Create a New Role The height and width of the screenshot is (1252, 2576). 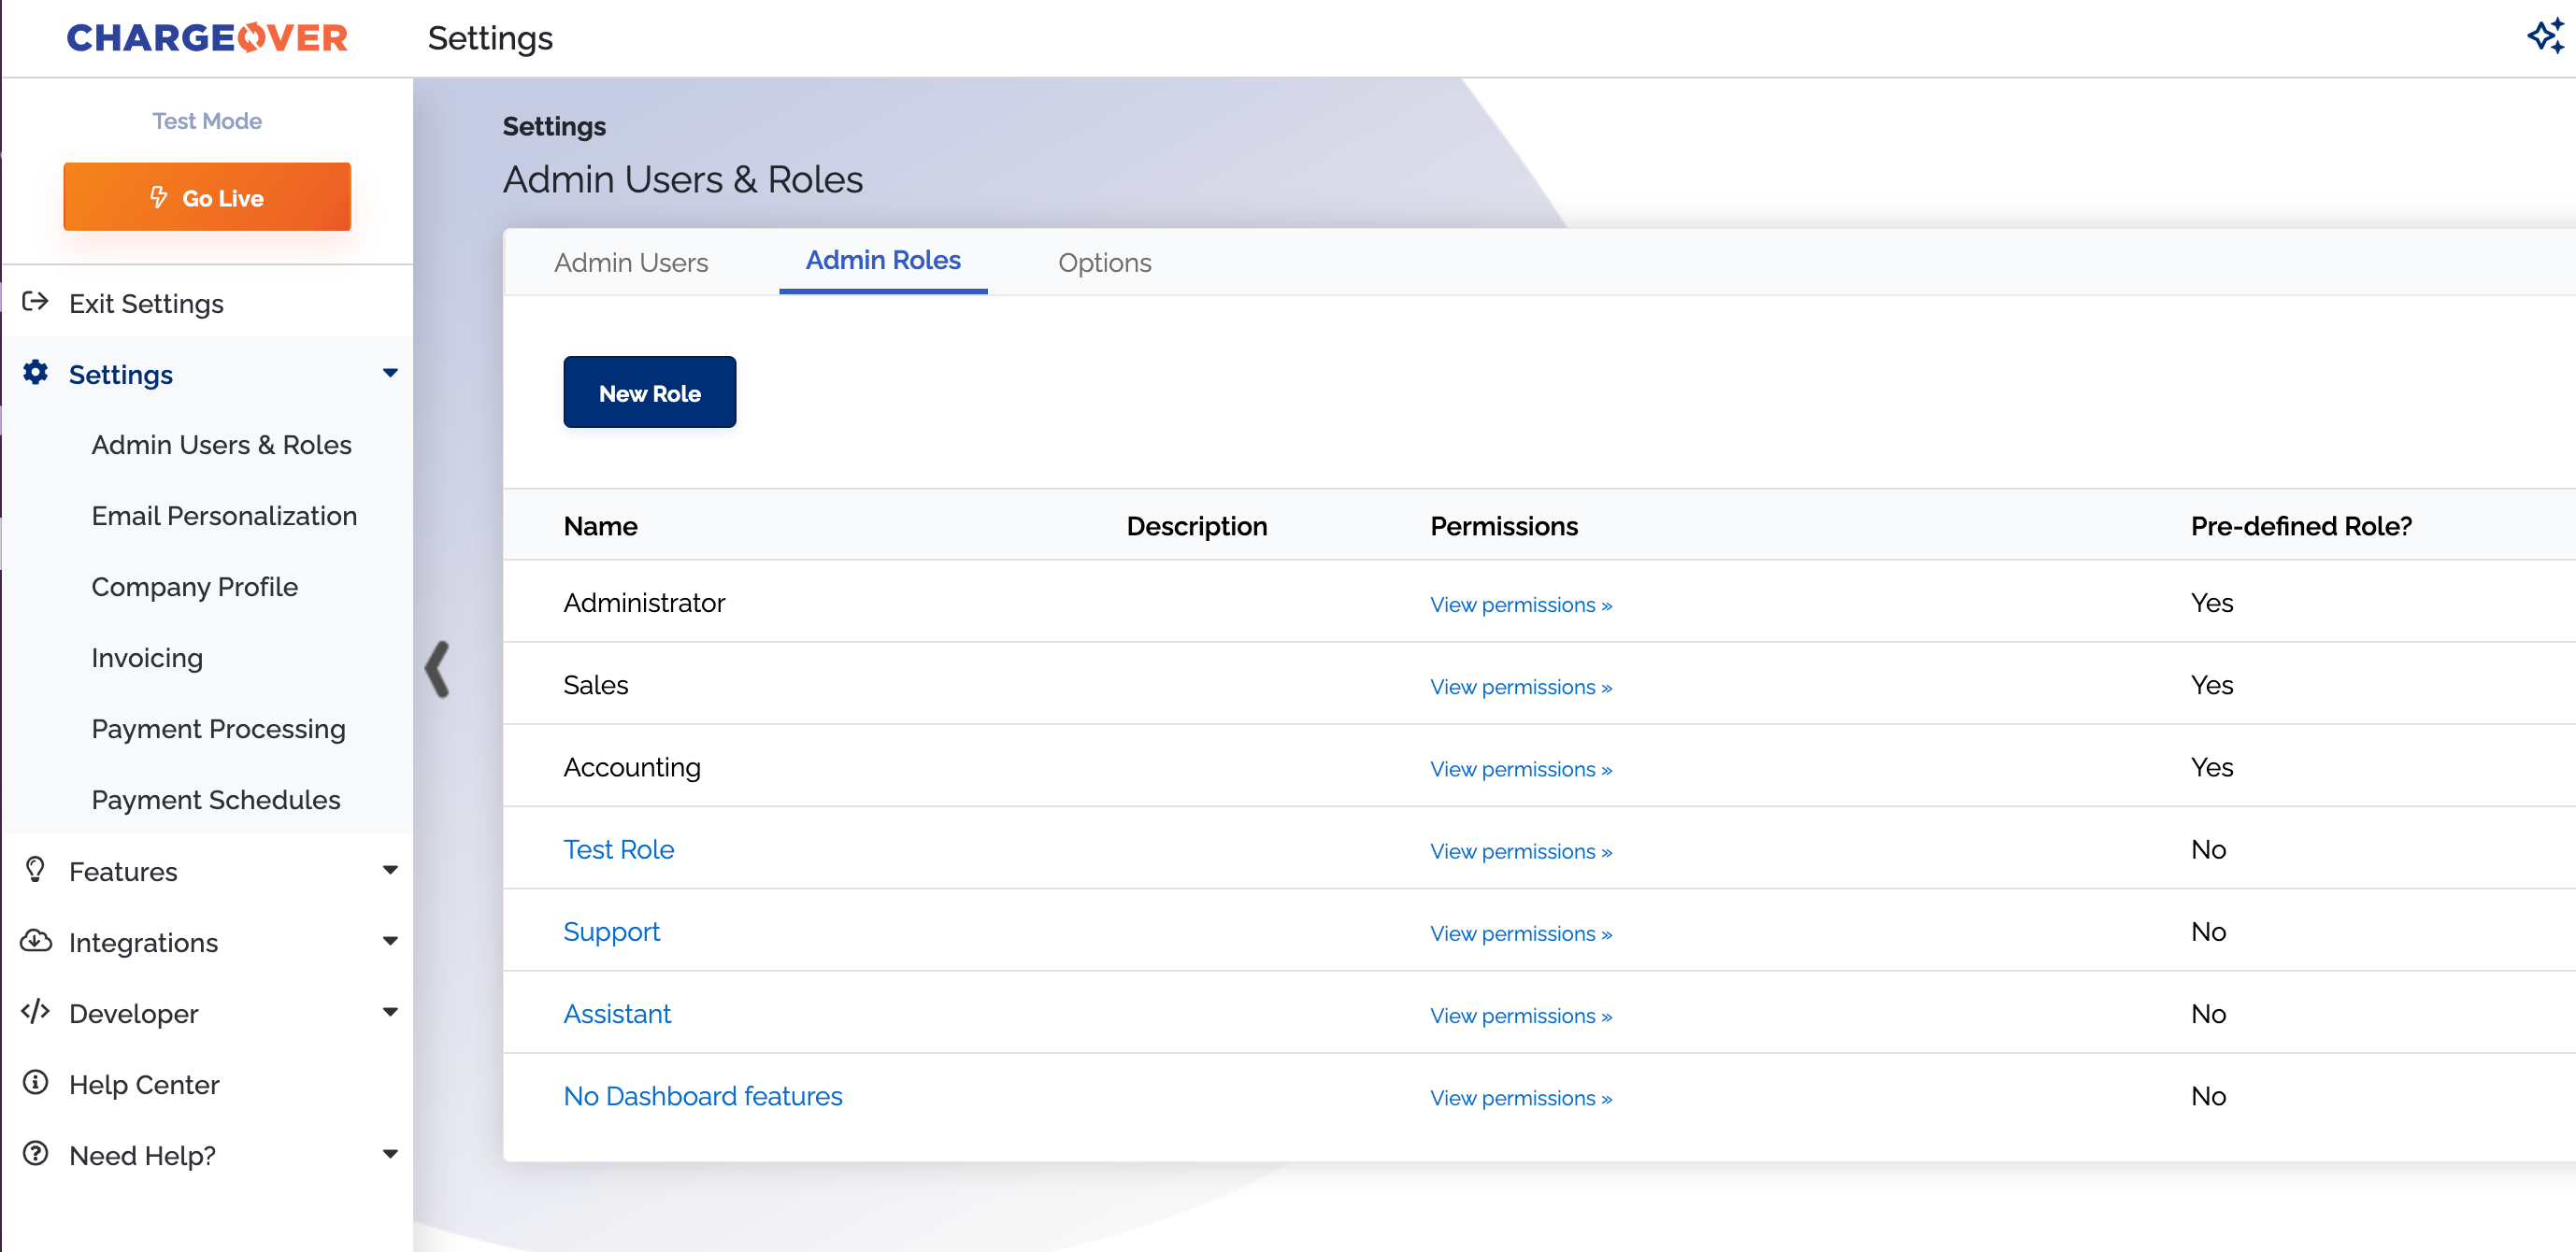[x=650, y=392]
